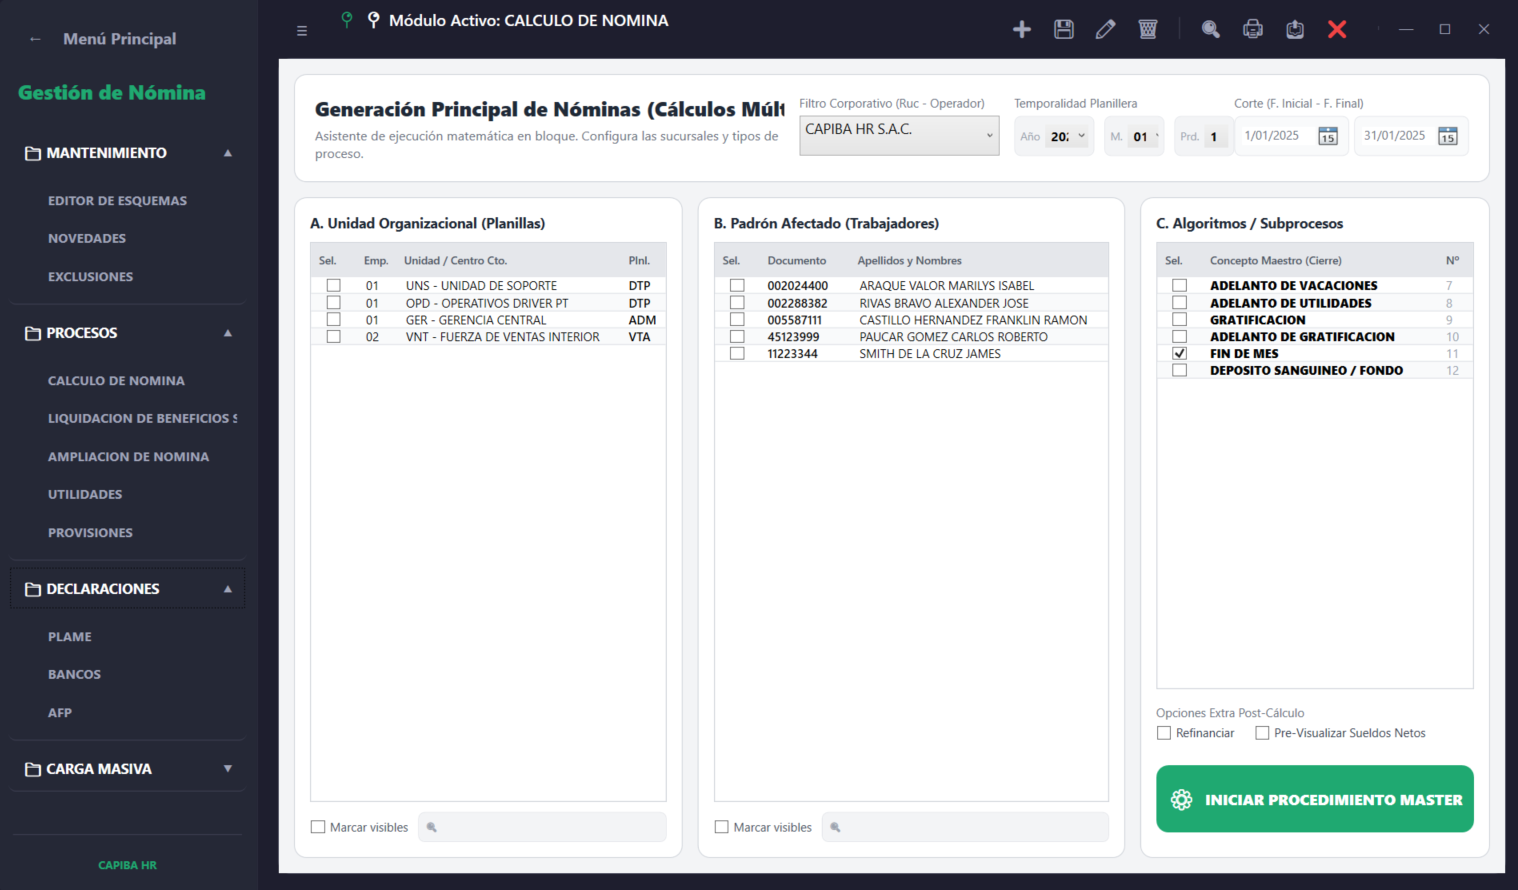Click the trash bin delete icon
The width and height of the screenshot is (1518, 890).
(x=1148, y=29)
